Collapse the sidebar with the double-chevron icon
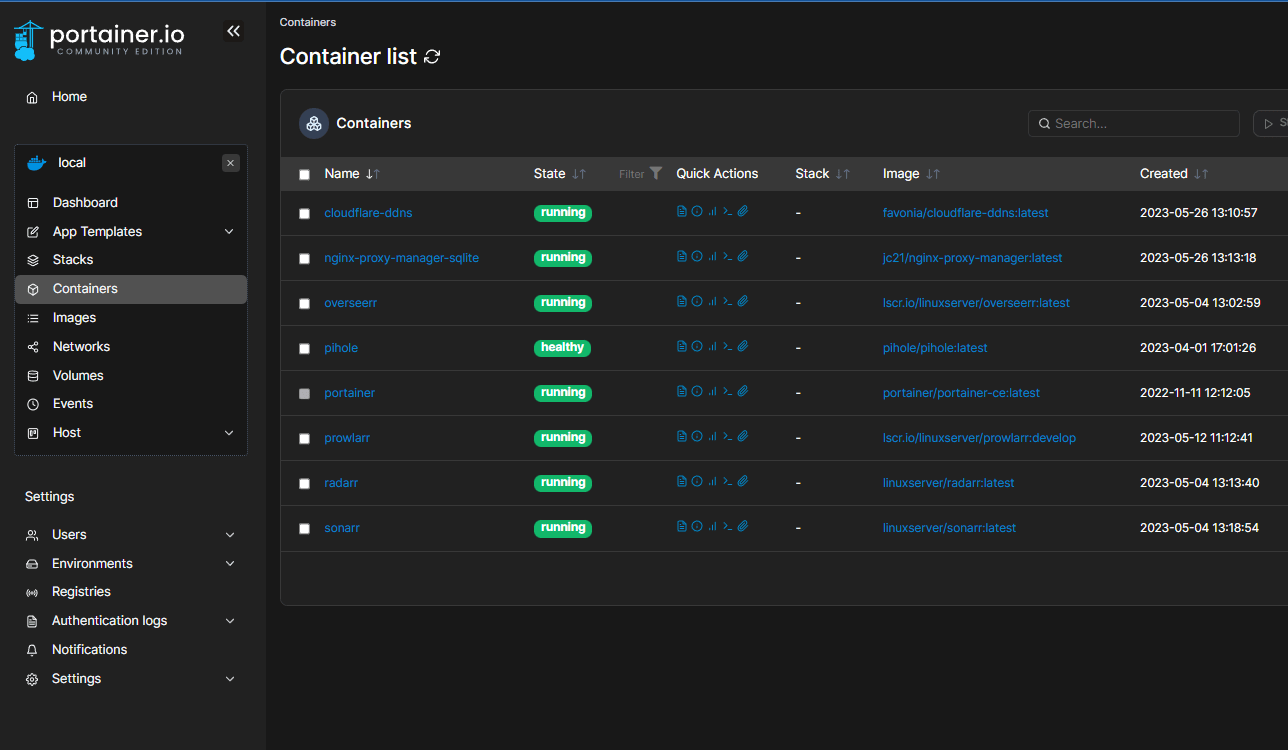This screenshot has height=750, width=1288. (233, 31)
